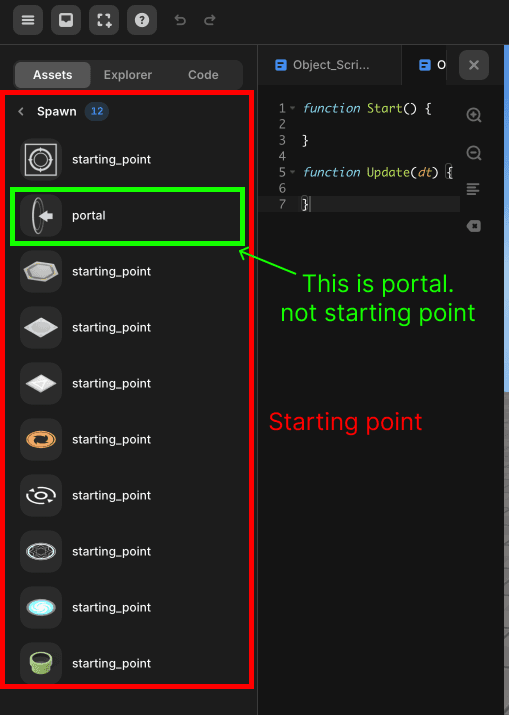The width and height of the screenshot is (509, 715).
Task: Undo the last action
Action: click(x=180, y=20)
